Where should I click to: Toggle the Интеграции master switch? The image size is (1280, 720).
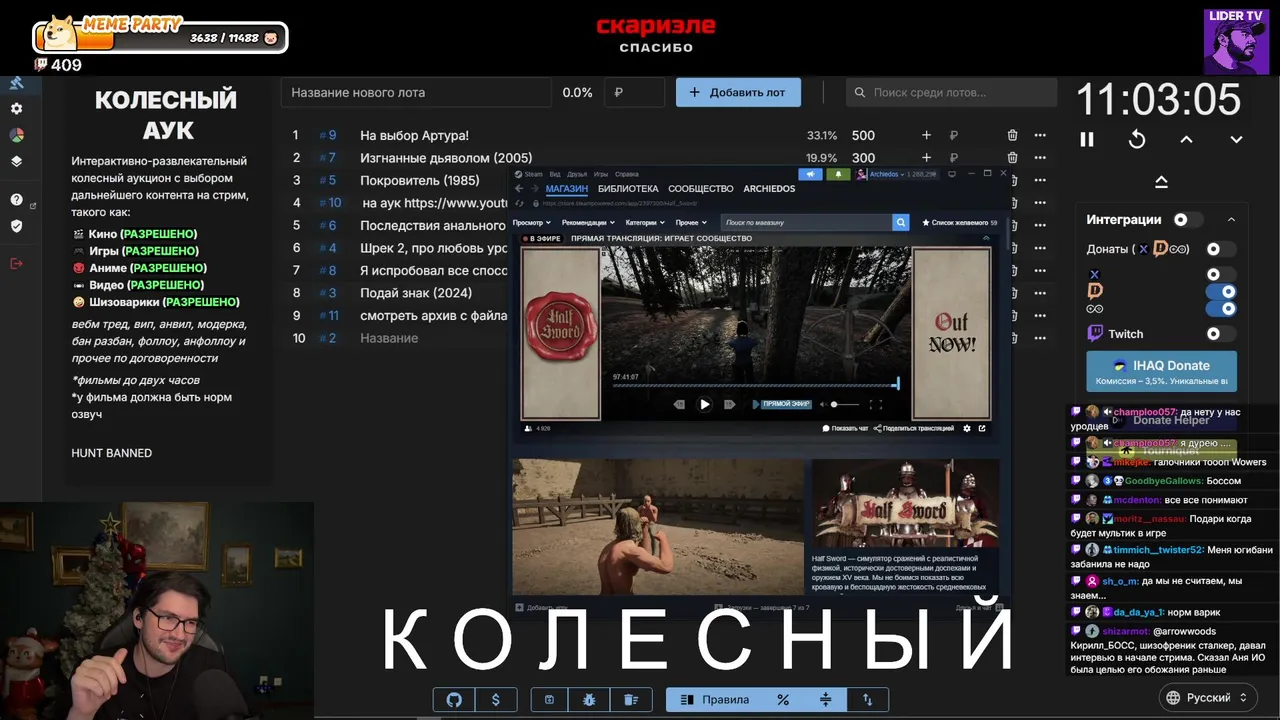(x=1186, y=220)
